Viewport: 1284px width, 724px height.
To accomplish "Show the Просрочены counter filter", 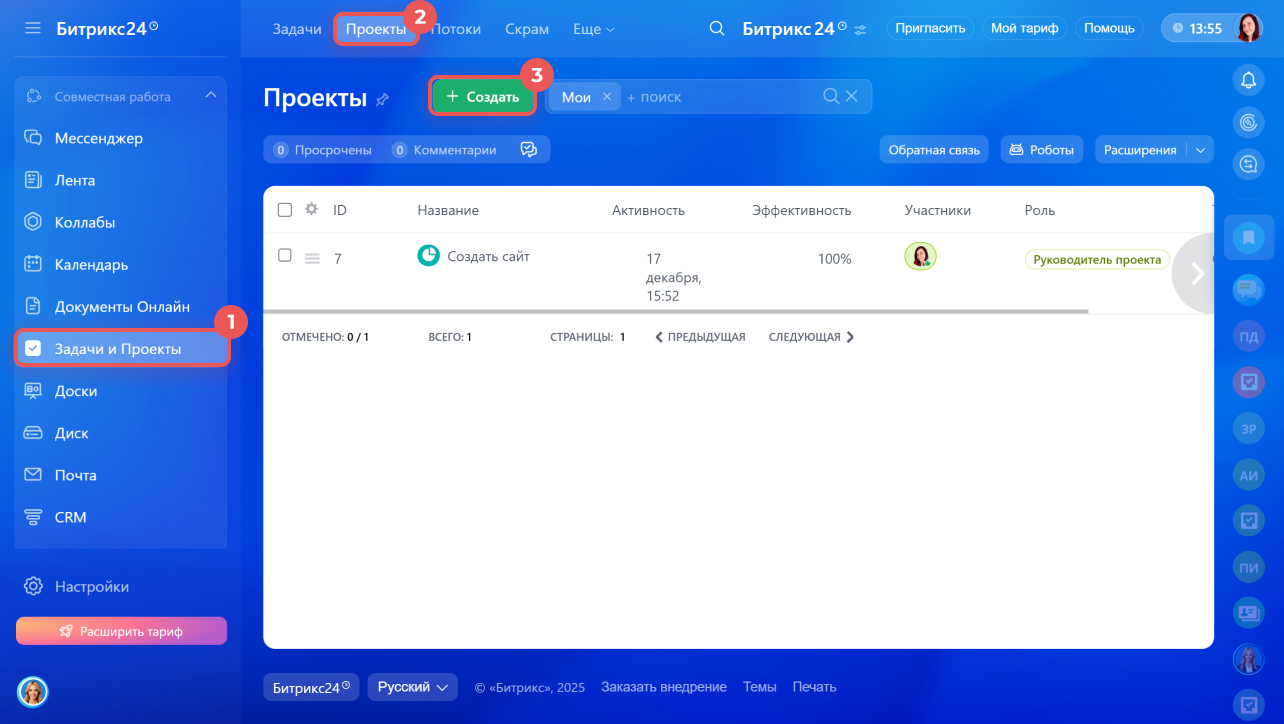I will click(323, 150).
